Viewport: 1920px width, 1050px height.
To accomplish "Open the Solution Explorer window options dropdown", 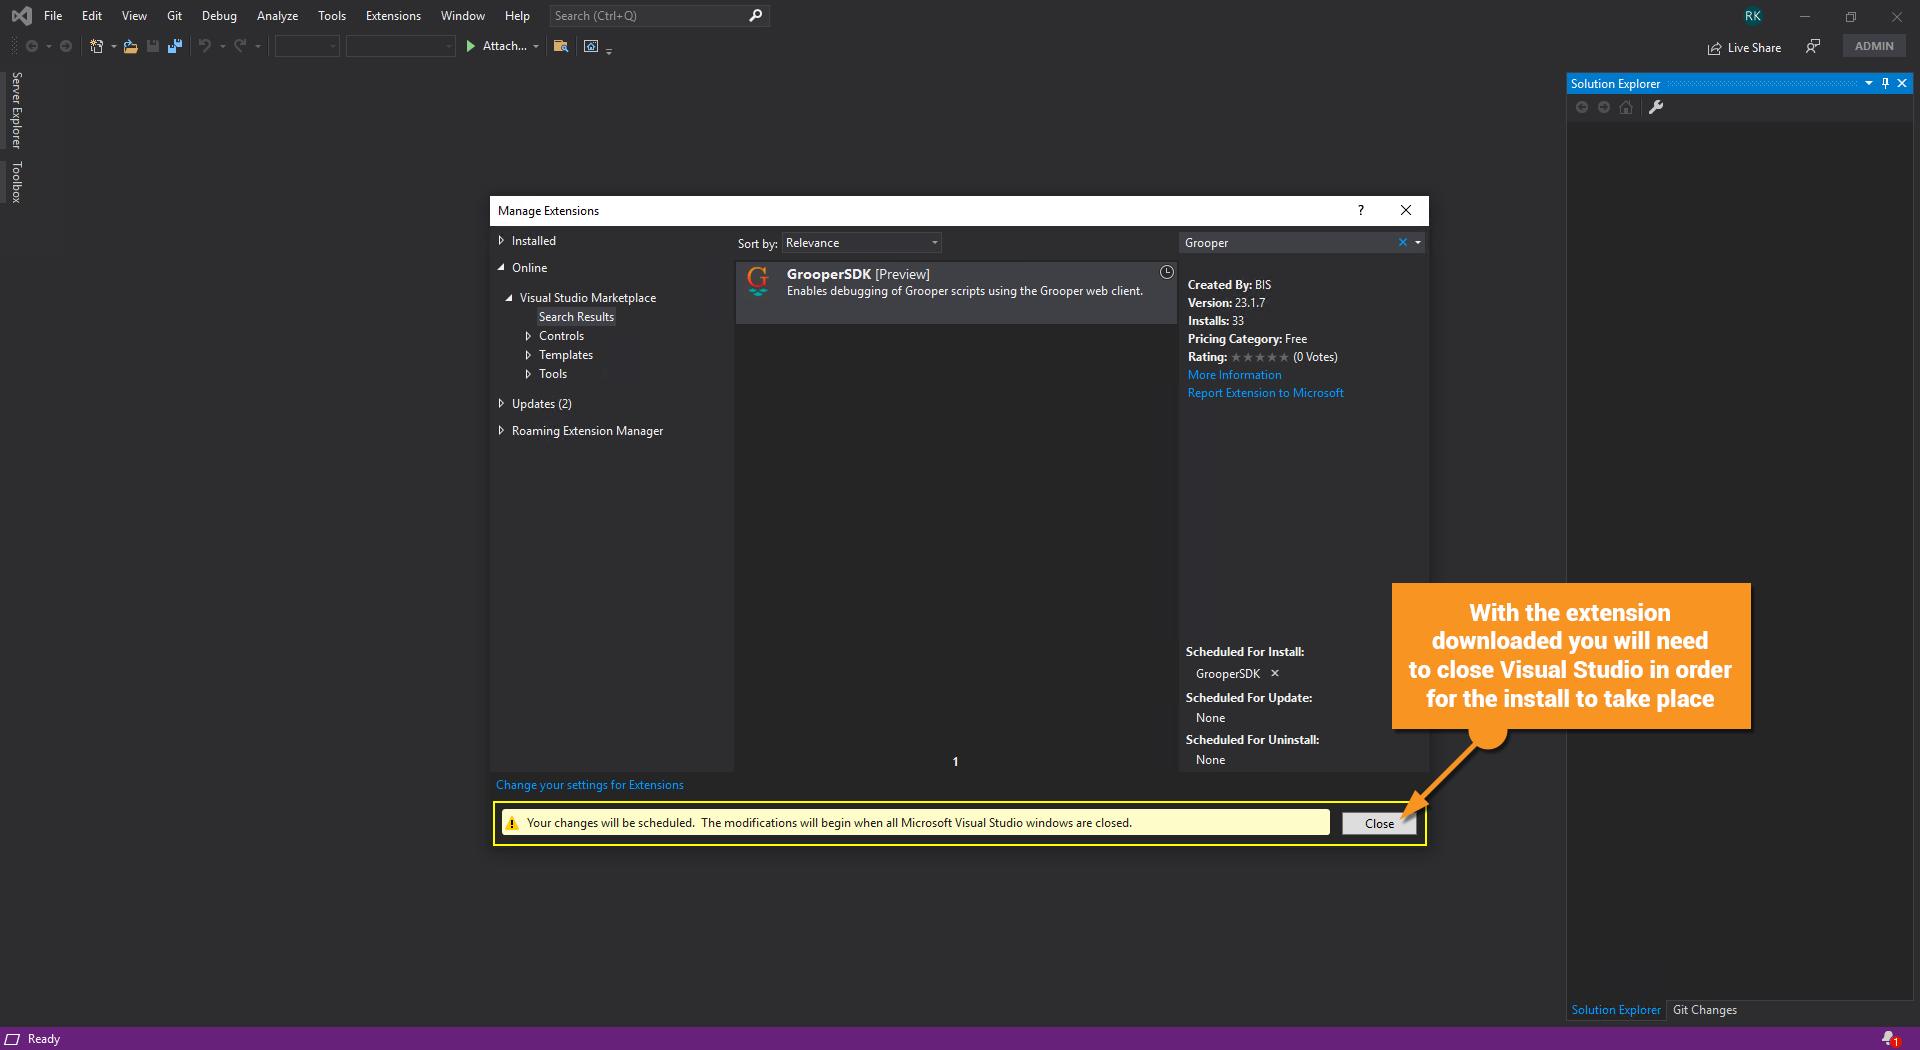I will (1868, 83).
